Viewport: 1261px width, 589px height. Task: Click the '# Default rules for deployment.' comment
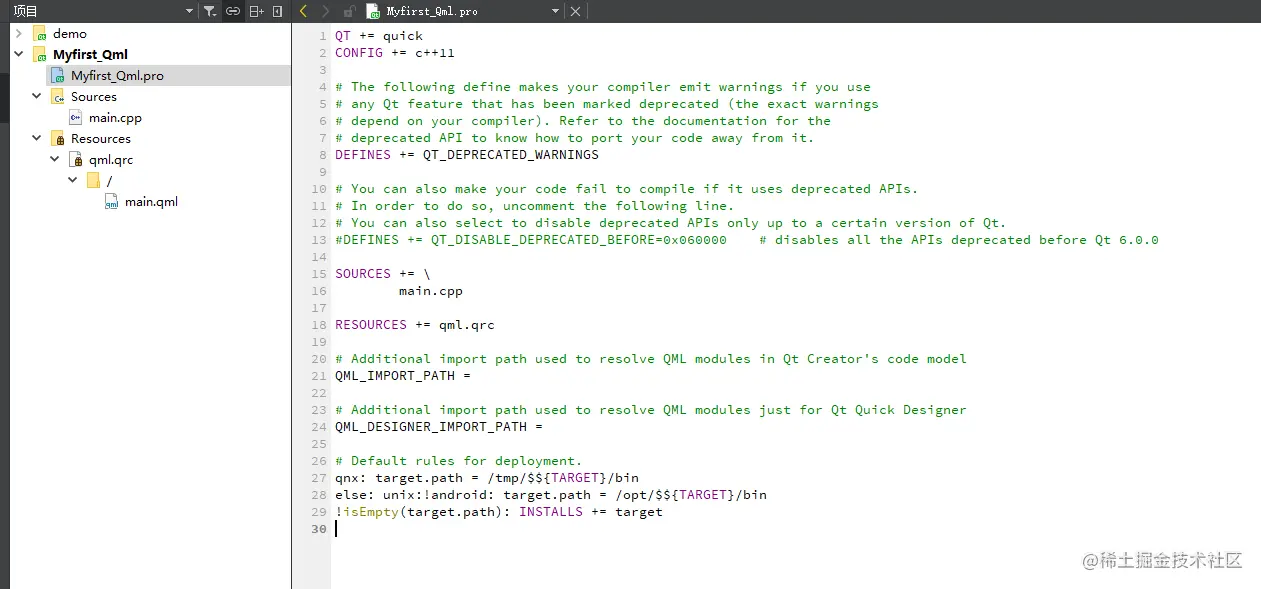[x=459, y=460]
